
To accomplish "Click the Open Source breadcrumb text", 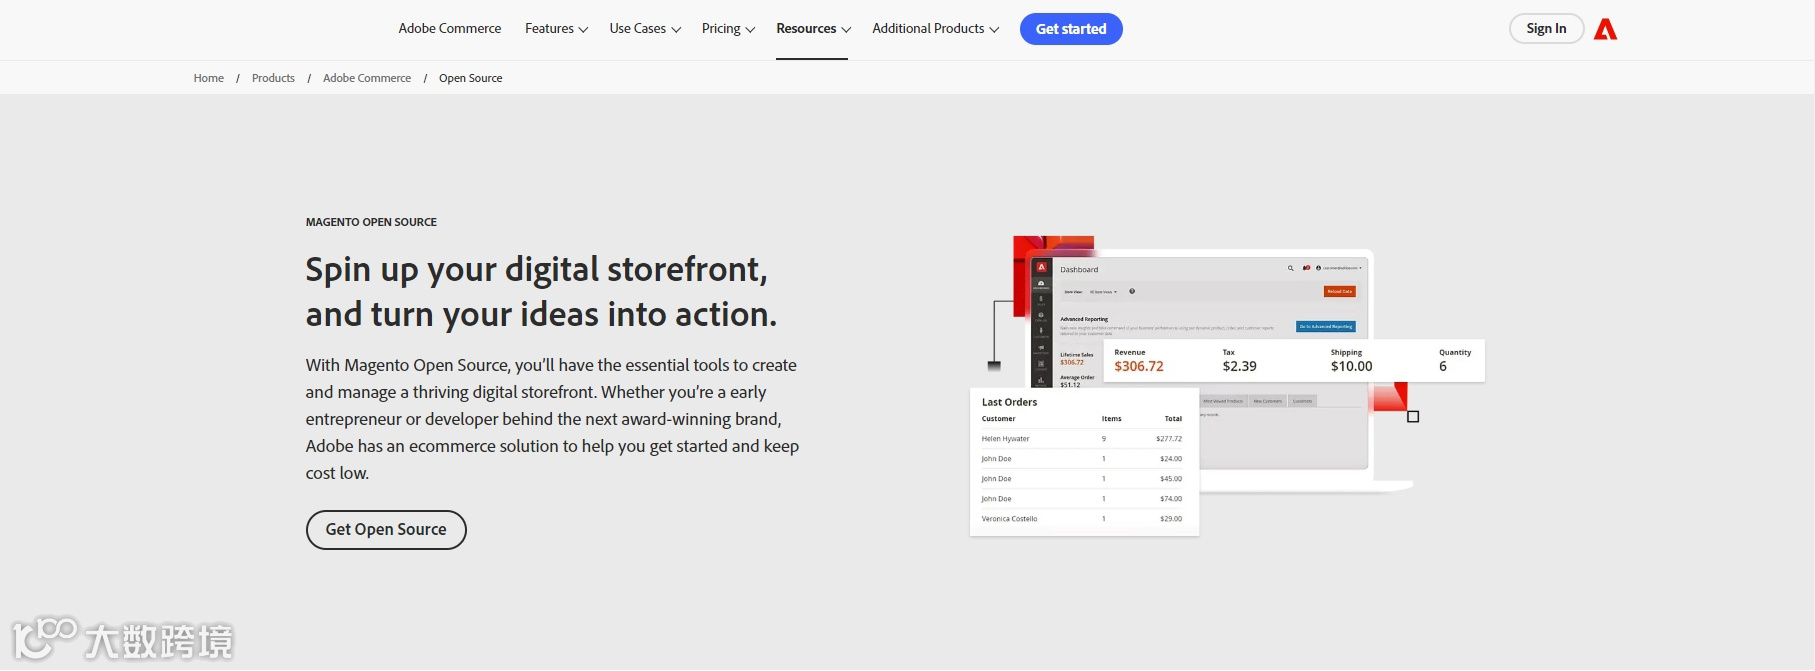I will (x=471, y=78).
